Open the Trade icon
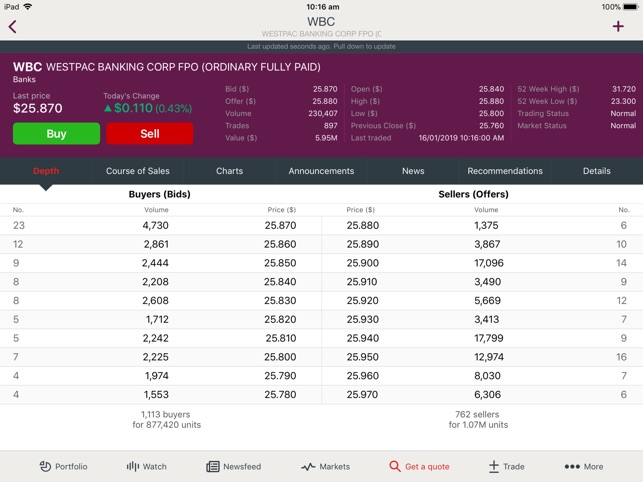Screen dimensions: 643x482 (494, 466)
